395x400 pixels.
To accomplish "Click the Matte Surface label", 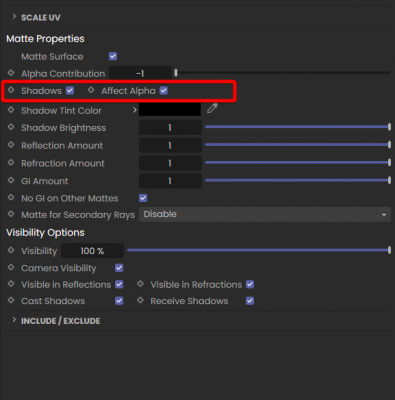I will point(52,56).
